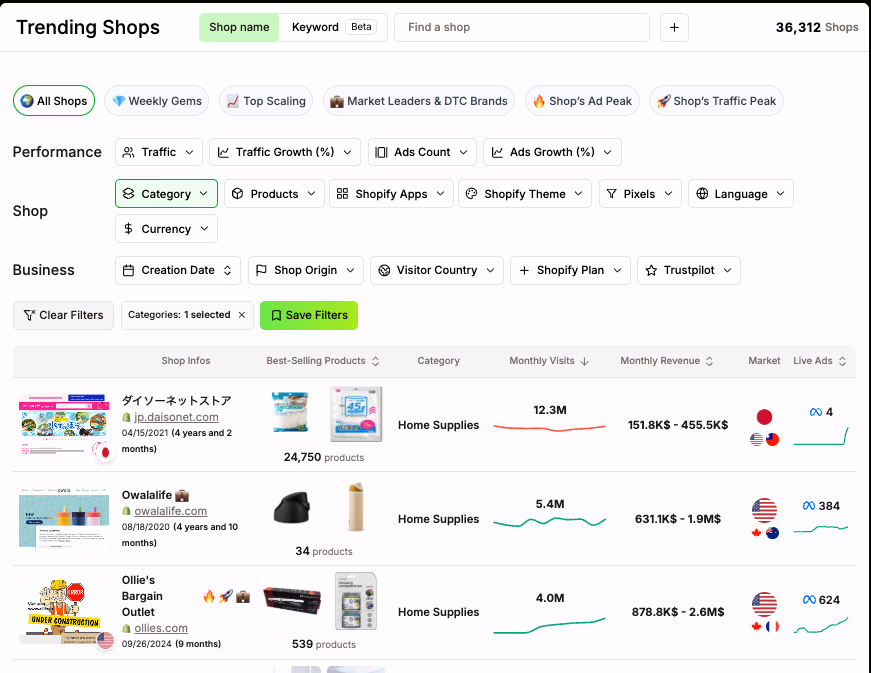Open the Ads Count filter dropdown
Viewport: 871px width, 673px height.
click(422, 152)
